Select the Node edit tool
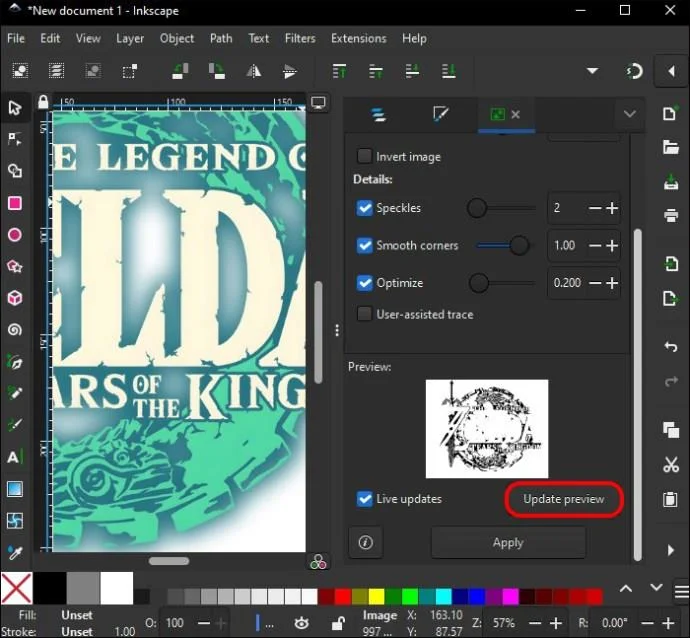 (15, 139)
